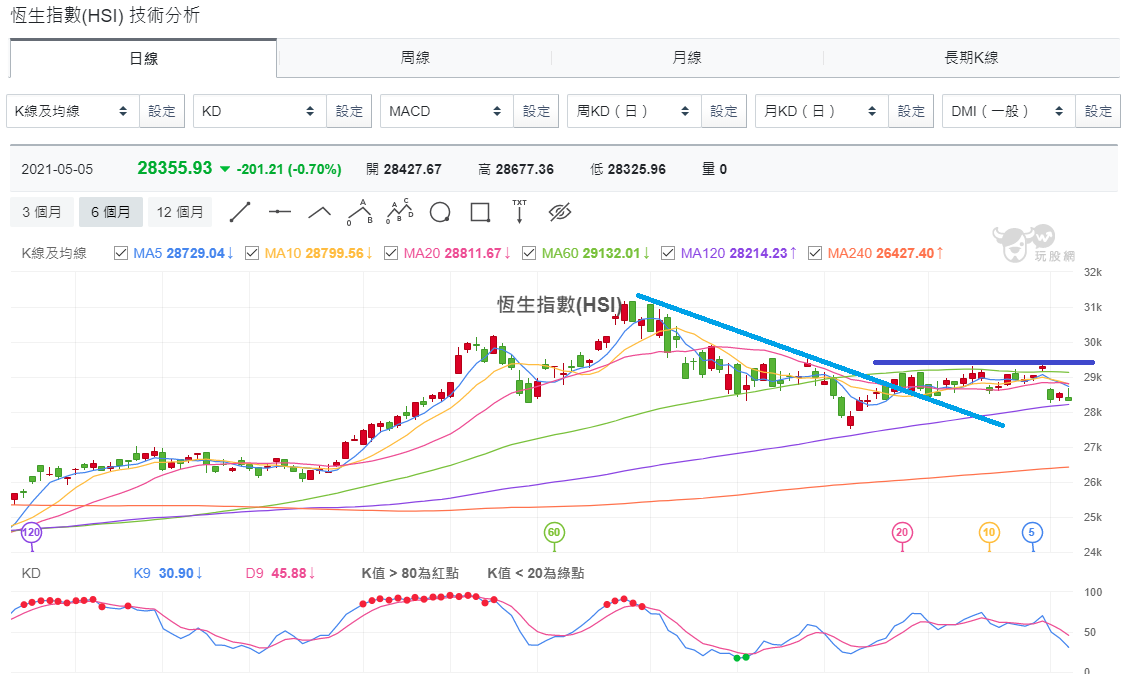Select the trend line drawing tool
The width and height of the screenshot is (1126, 674).
pos(240,212)
